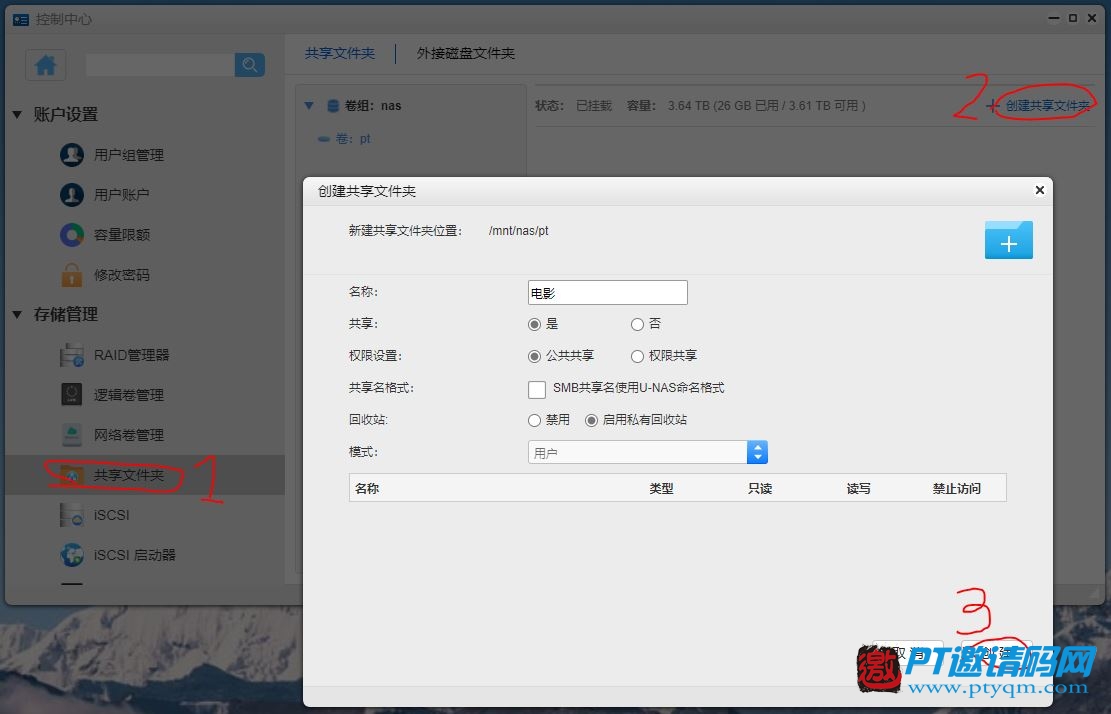Open 网络卷管理 in sidebar
This screenshot has width=1111, height=714.
tap(129, 435)
